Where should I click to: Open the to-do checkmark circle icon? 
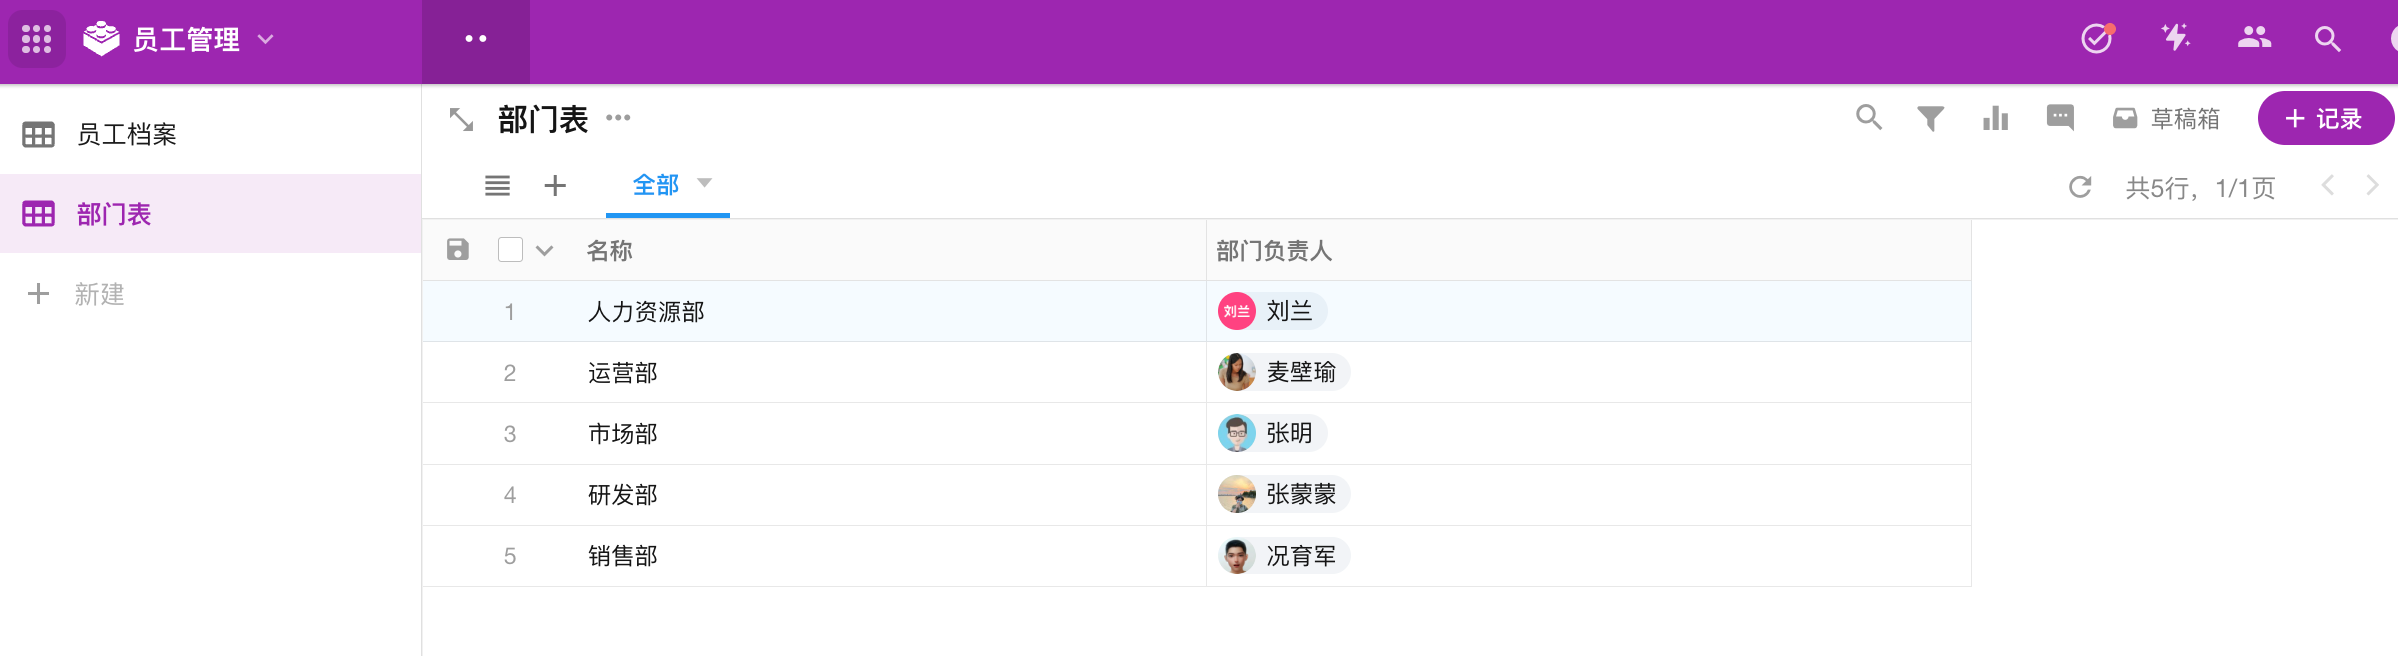click(2097, 38)
